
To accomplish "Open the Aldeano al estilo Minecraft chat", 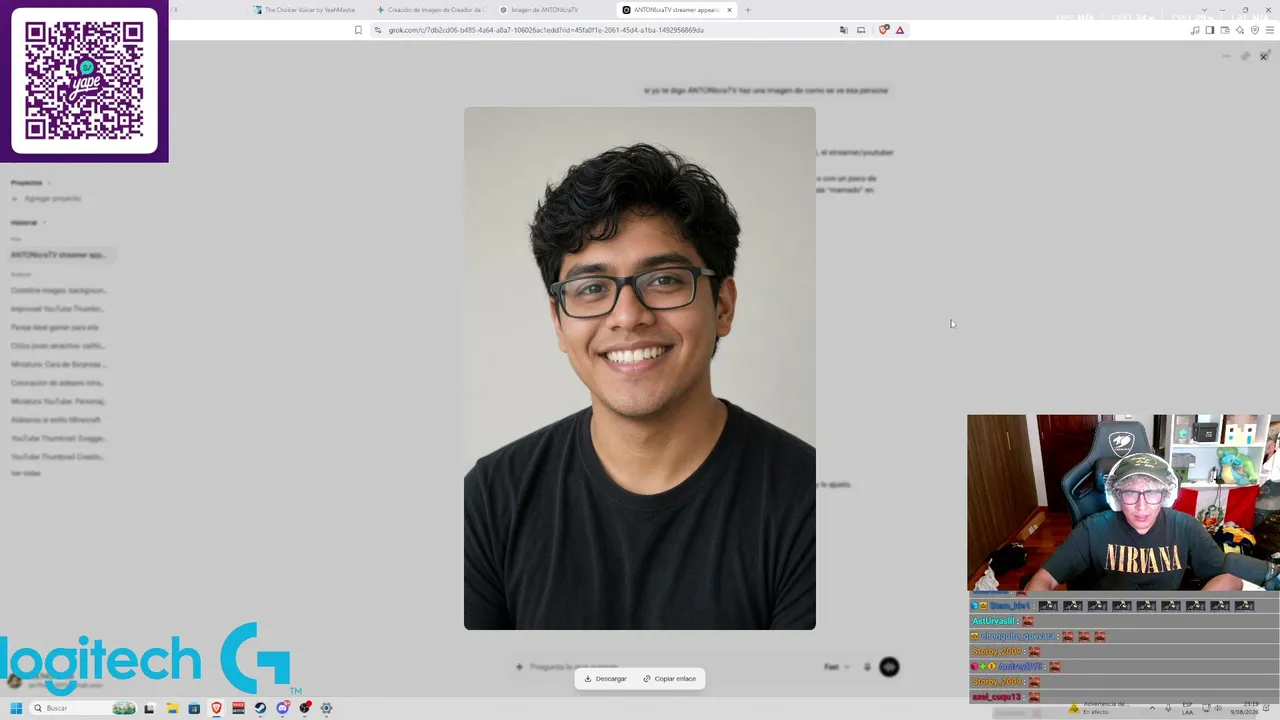I will click(56, 420).
